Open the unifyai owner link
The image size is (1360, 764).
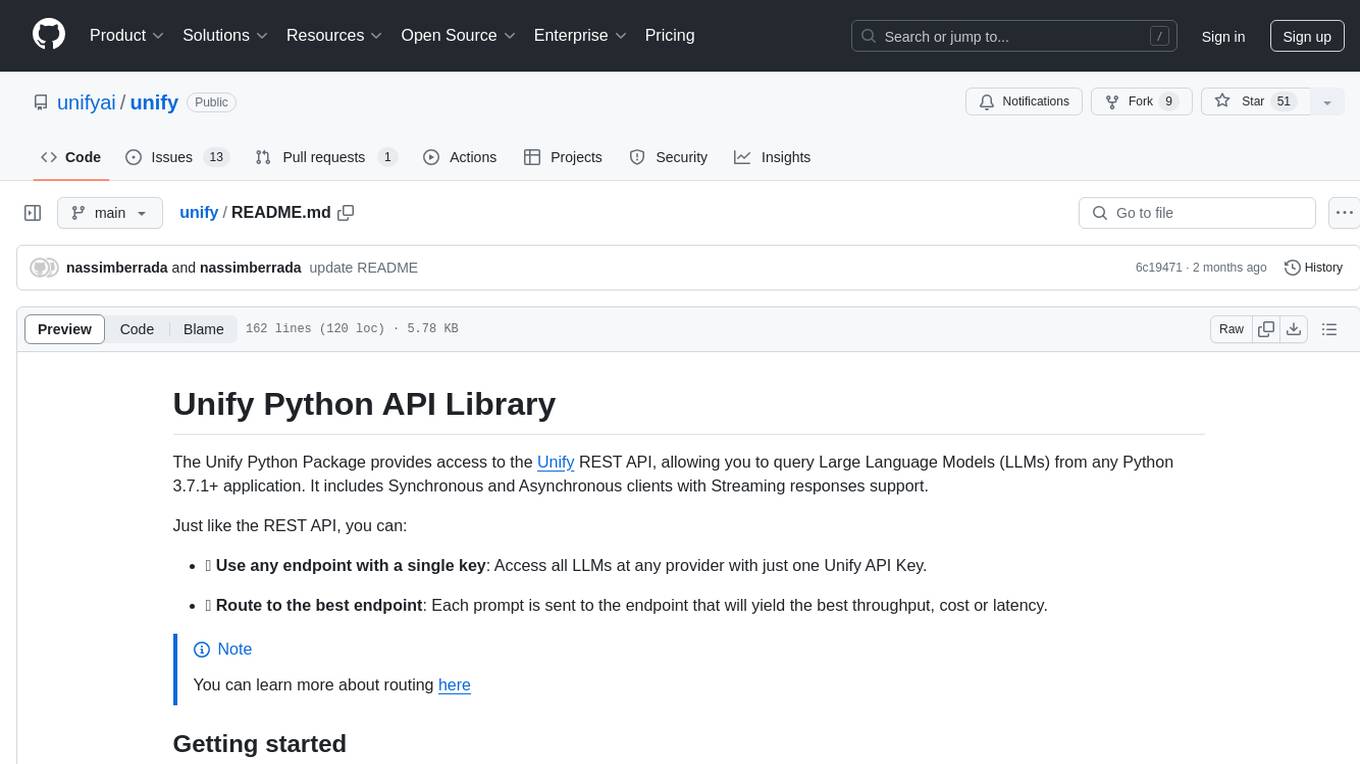coord(86,102)
